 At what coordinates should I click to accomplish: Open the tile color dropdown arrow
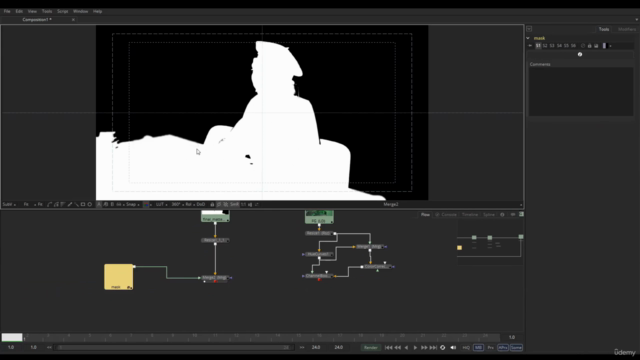[x=610, y=46]
